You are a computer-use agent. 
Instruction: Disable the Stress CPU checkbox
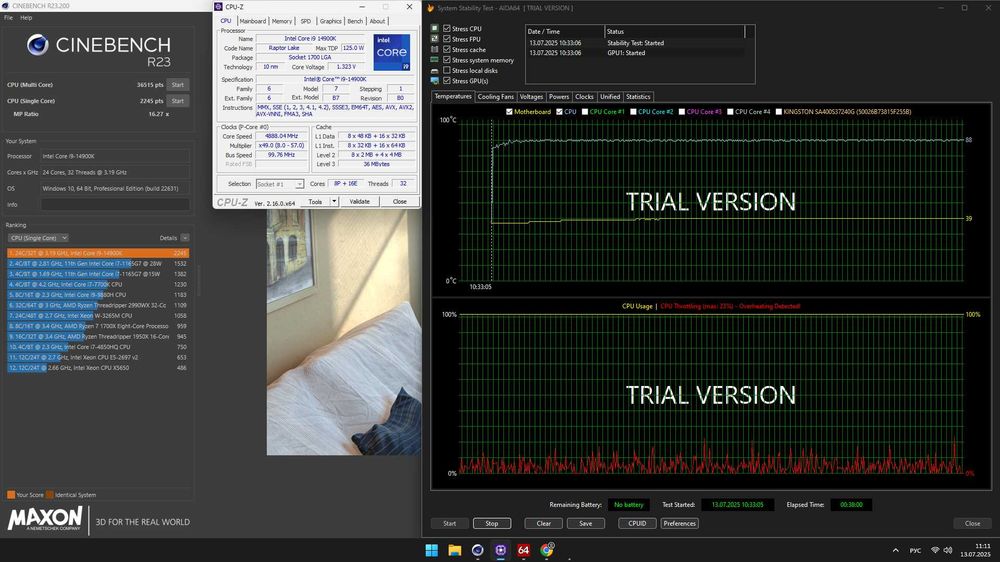447,29
